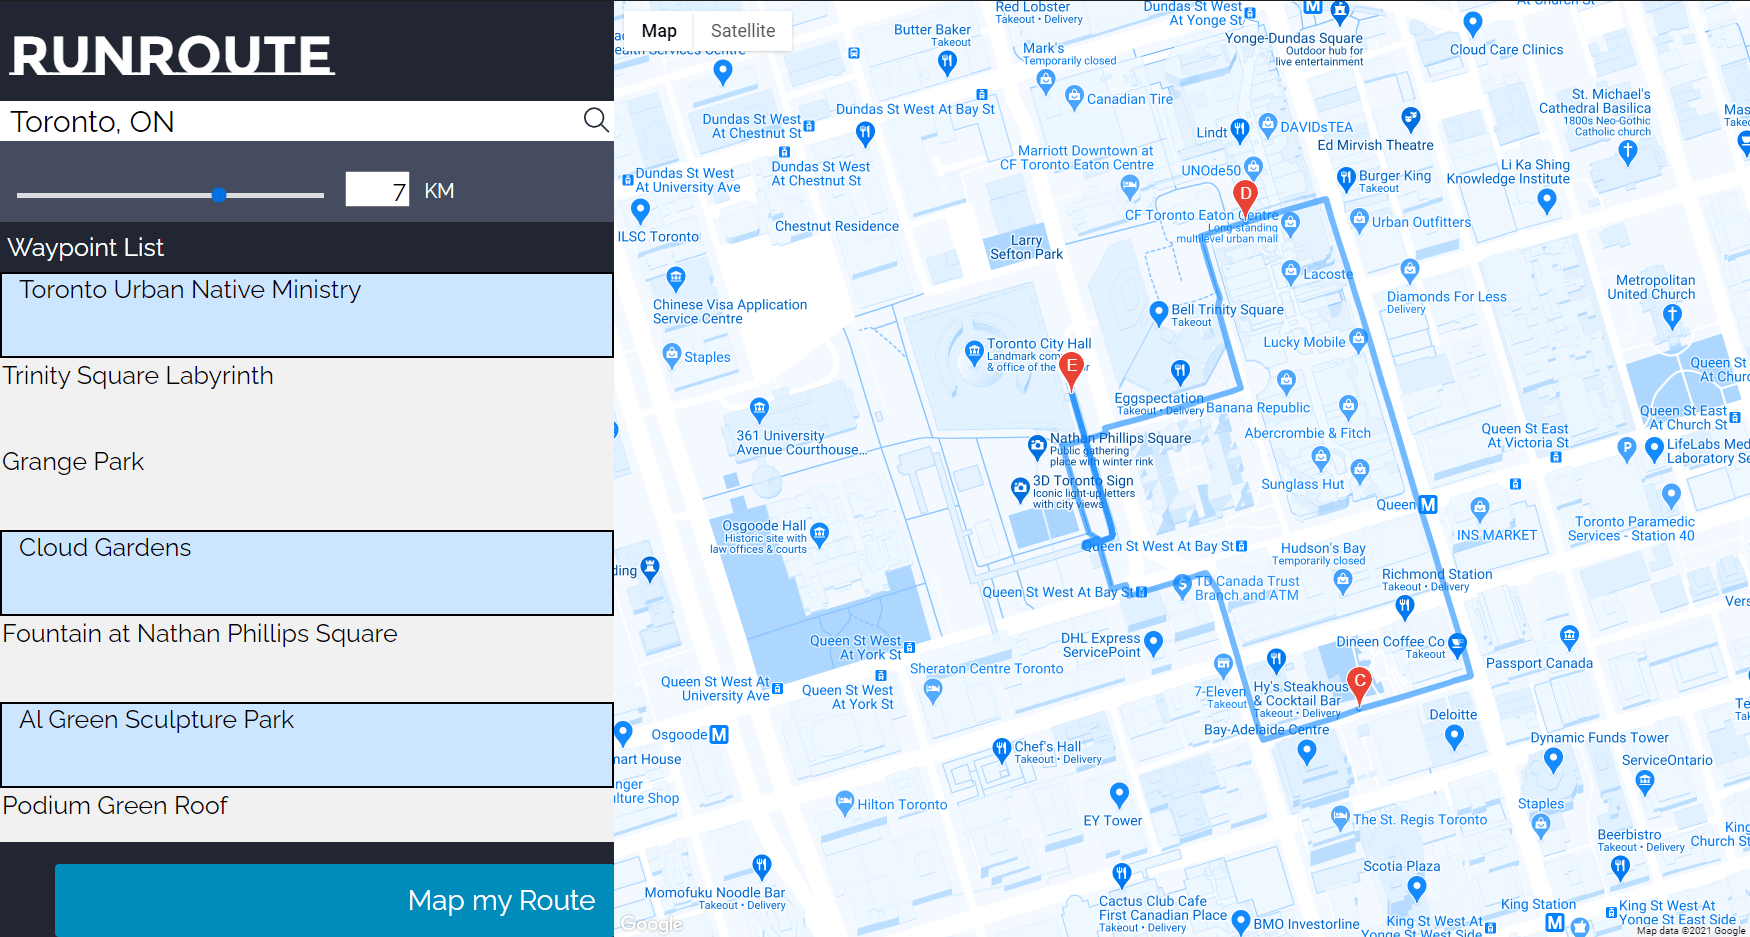This screenshot has height=937, width=1750.
Task: Click the Eggspectation restaurant pin
Action: pos(1180,373)
